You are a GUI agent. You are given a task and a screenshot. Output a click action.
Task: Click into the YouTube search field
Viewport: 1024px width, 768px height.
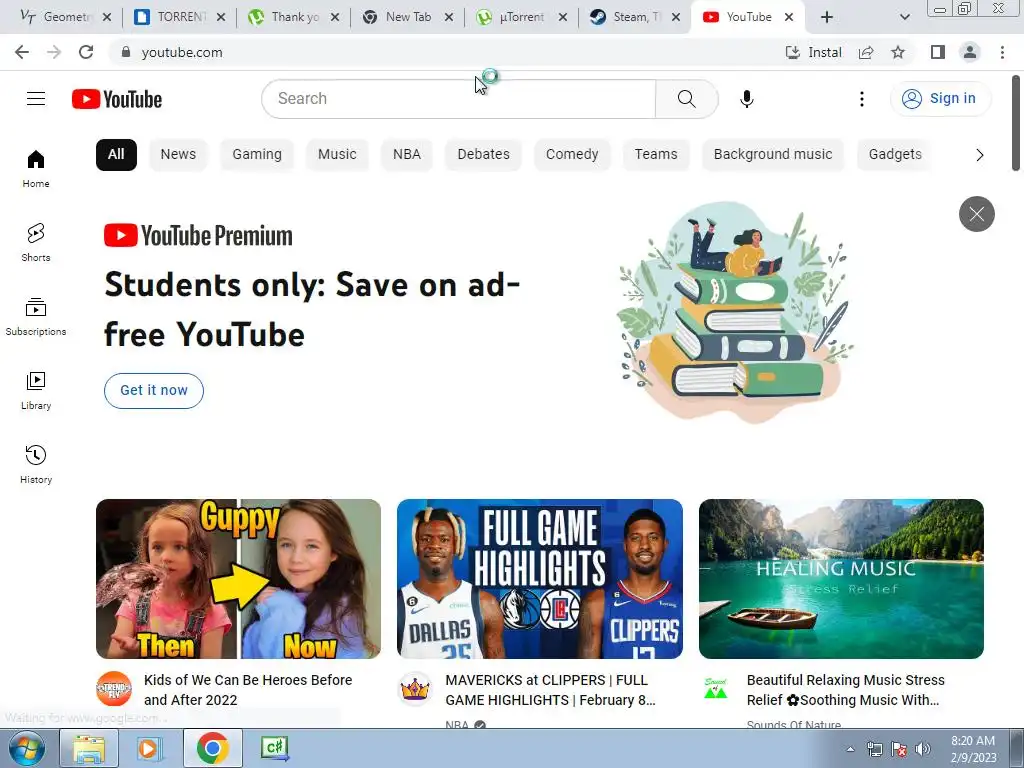click(x=458, y=99)
